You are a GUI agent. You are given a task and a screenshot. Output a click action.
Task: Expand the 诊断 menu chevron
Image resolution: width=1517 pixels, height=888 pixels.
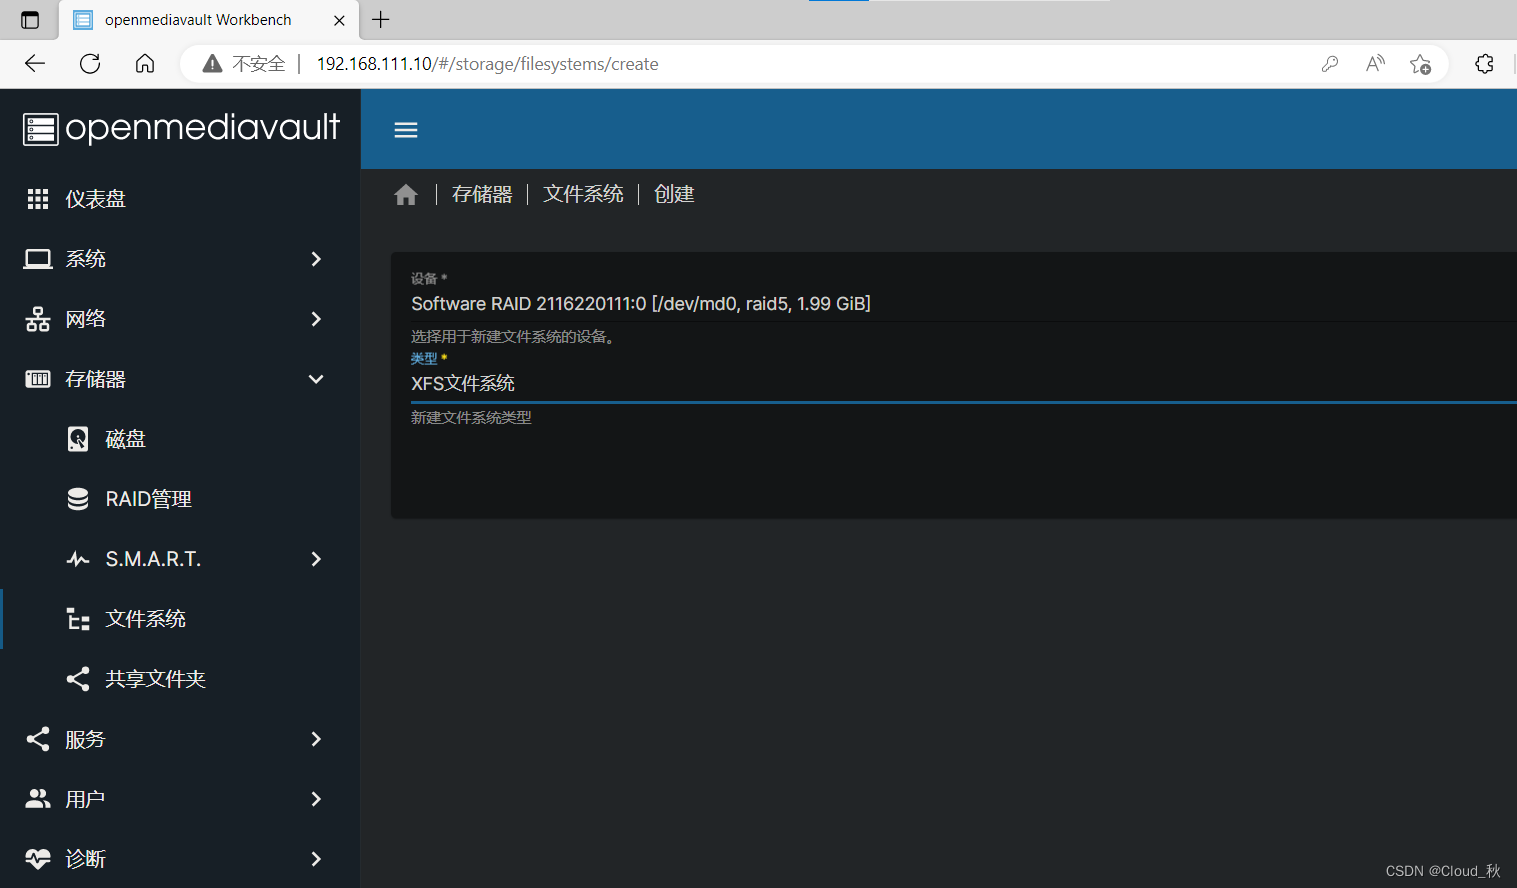(316, 859)
